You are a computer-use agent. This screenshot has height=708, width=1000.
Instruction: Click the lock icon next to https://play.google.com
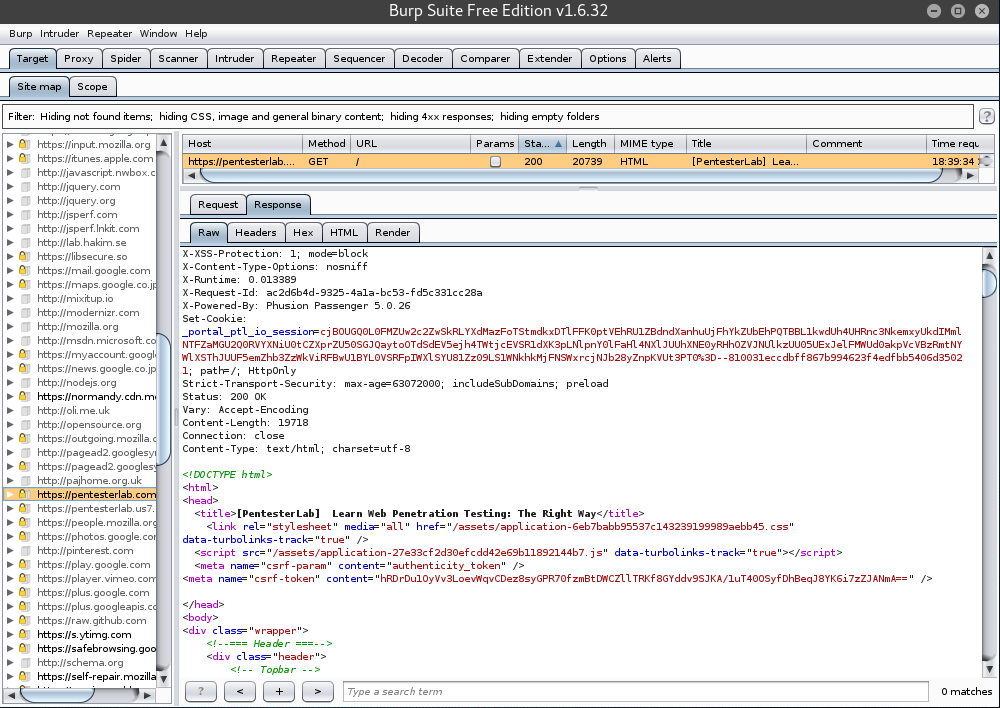[x=24, y=564]
